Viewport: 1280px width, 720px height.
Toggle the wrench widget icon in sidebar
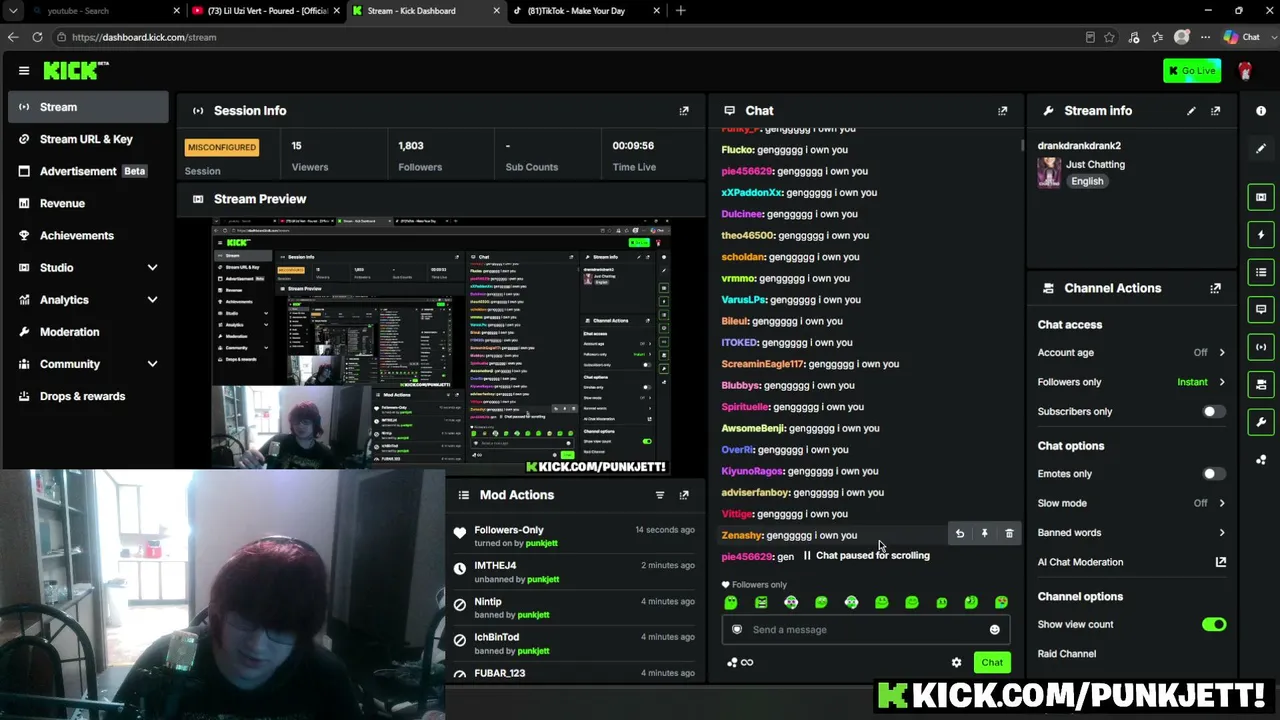click(x=1261, y=422)
